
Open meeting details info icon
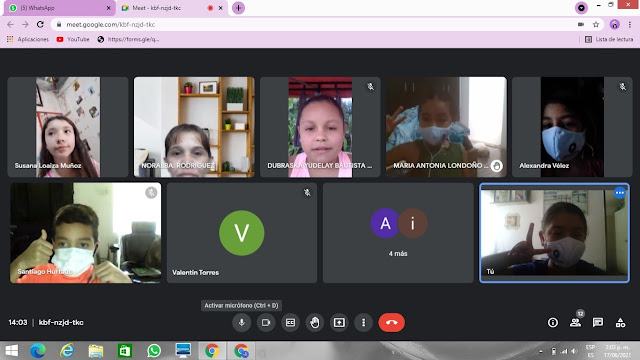point(553,323)
